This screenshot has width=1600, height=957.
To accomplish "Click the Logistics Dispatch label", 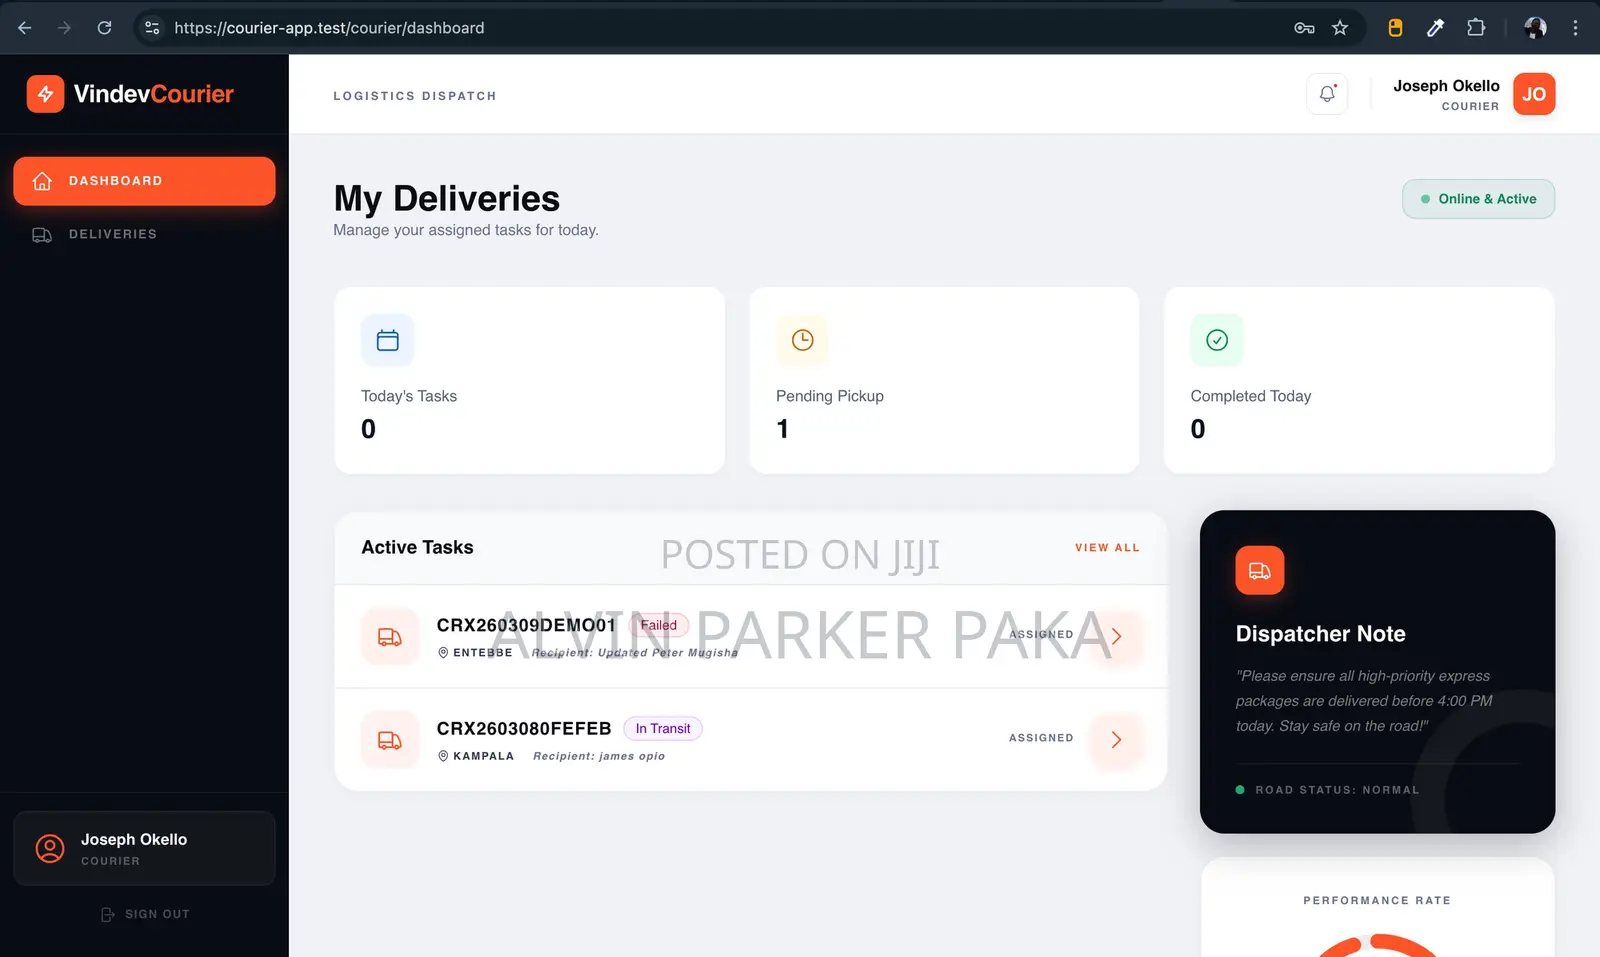I will coord(415,96).
